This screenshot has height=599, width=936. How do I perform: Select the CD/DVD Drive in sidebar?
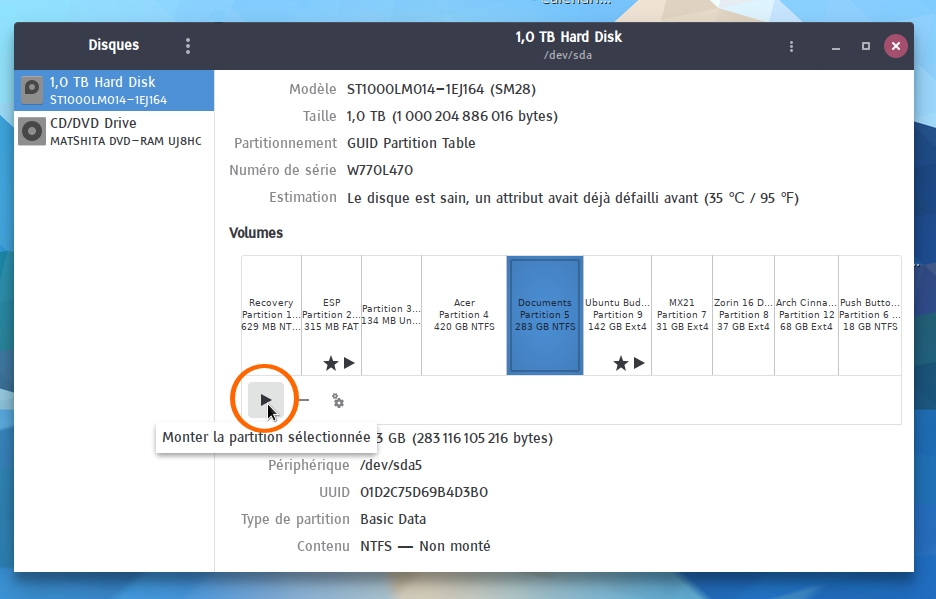click(x=115, y=131)
